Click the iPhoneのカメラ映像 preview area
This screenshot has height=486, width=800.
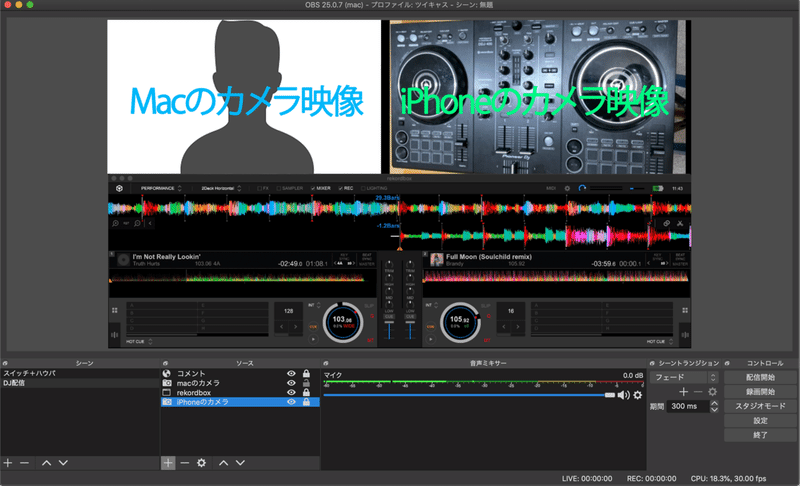pyautogui.click(x=540, y=97)
